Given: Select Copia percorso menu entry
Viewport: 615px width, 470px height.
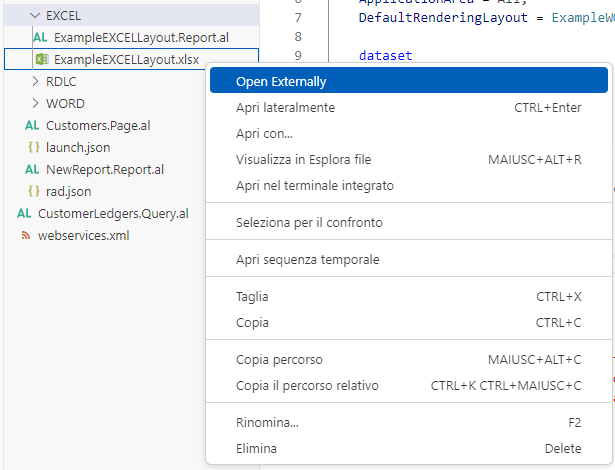Looking at the screenshot, I should (x=409, y=359).
